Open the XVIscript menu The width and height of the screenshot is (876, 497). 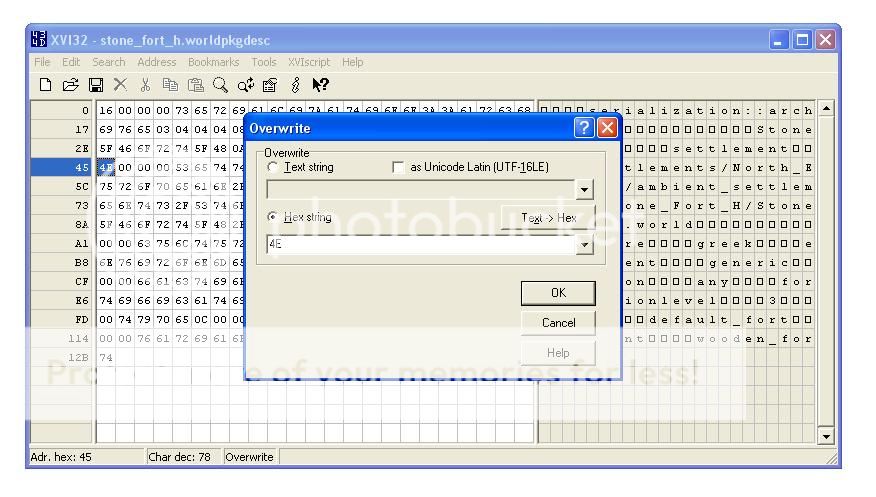[311, 62]
